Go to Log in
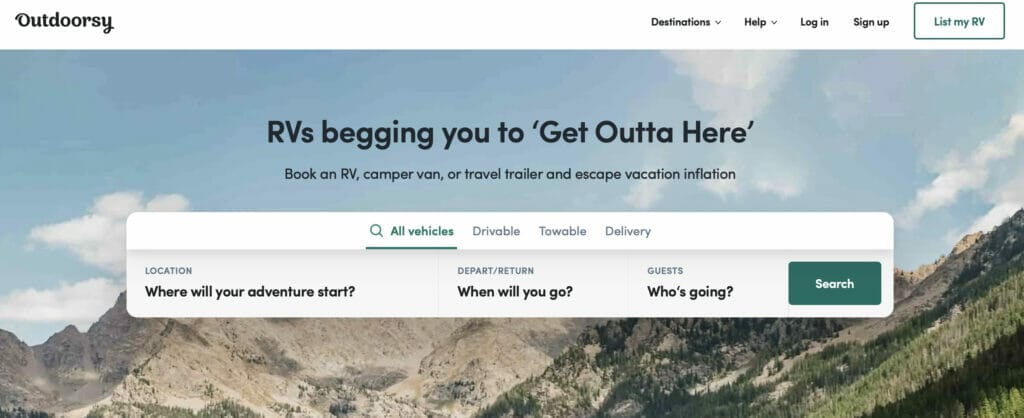This screenshot has width=1024, height=418. [814, 22]
